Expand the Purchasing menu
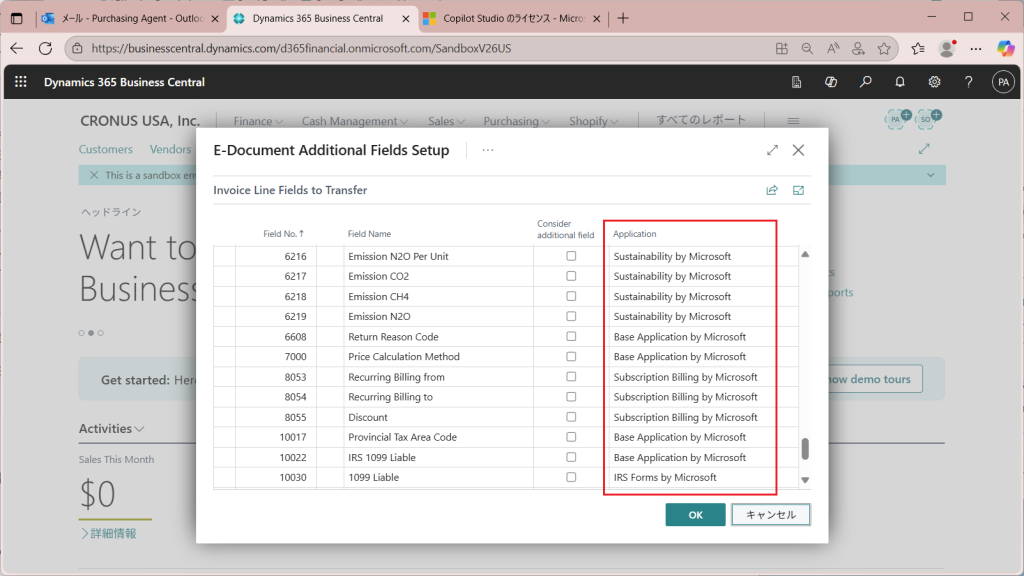Image resolution: width=1024 pixels, height=576 pixels. click(516, 121)
